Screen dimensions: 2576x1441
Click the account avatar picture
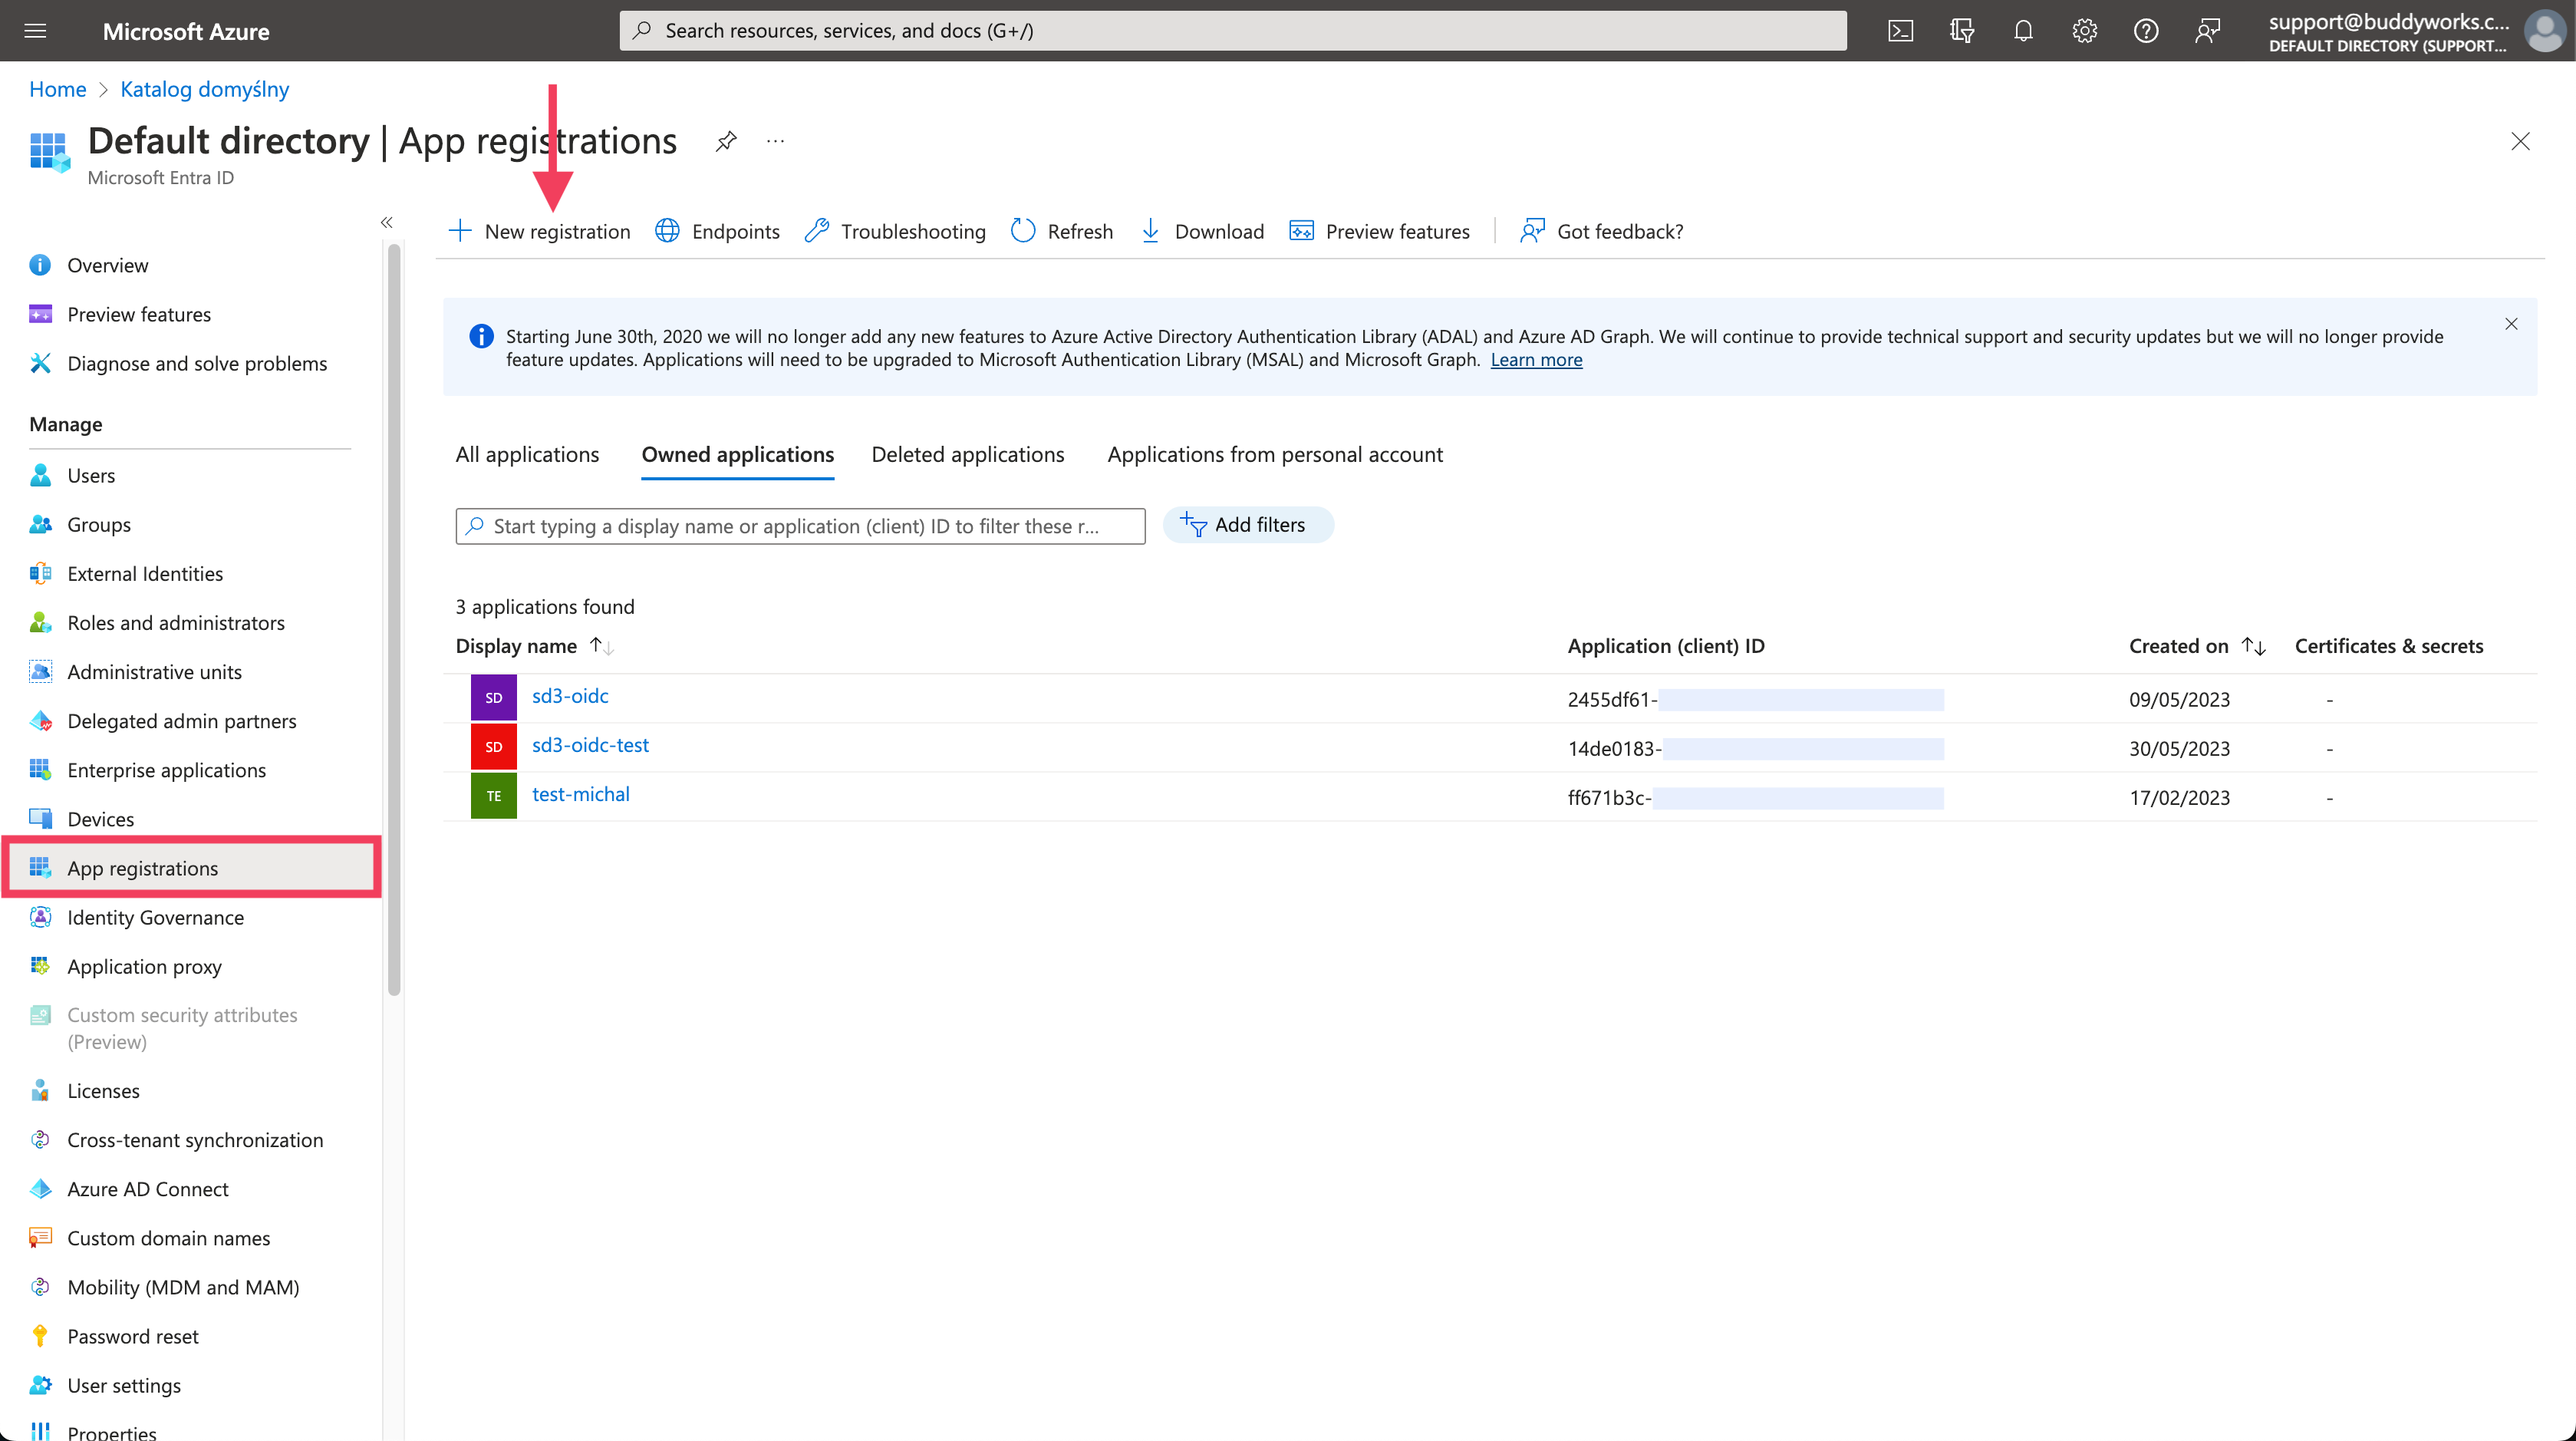(x=2544, y=31)
